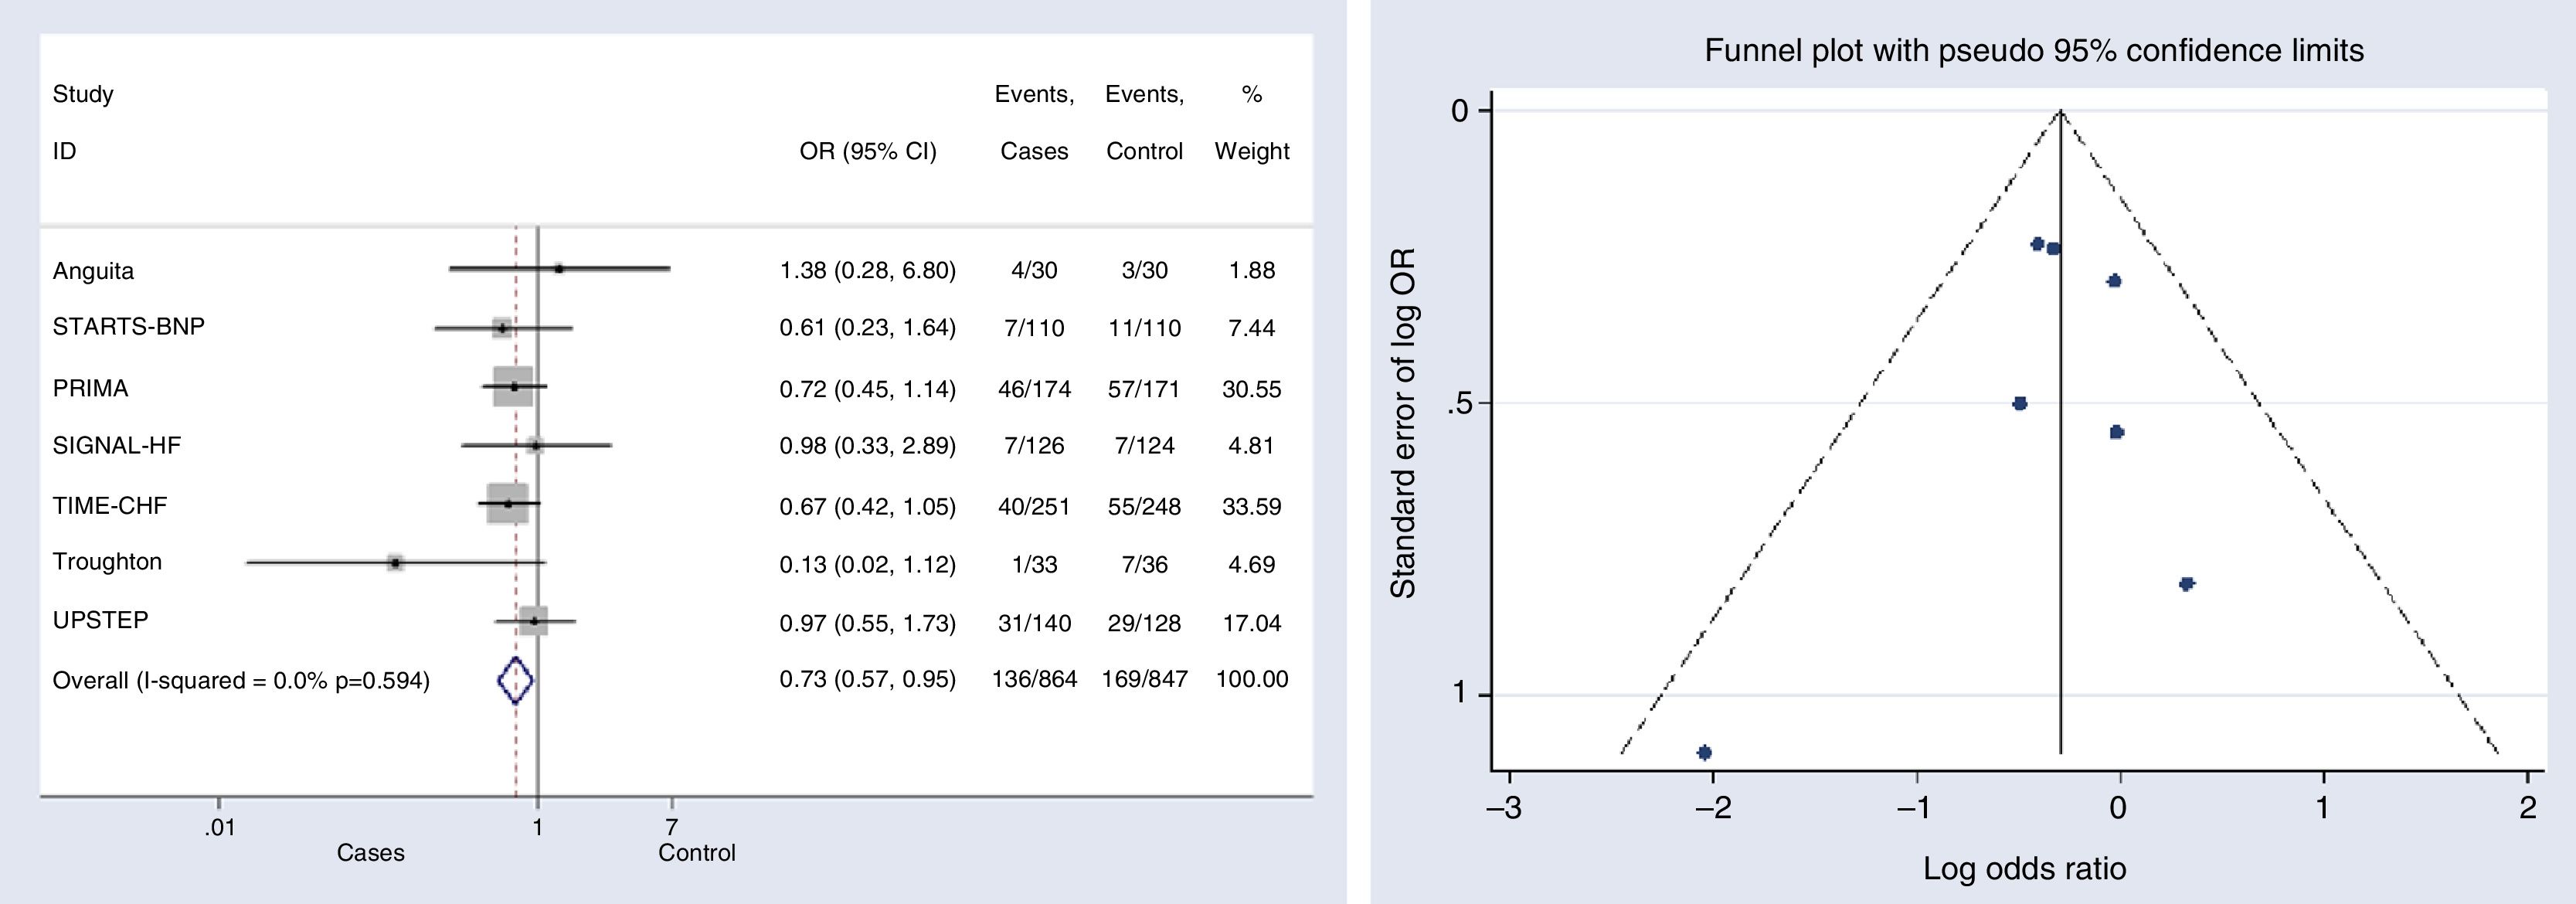2576x904 pixels.
Task: Click the "Standard error of log OR" axis label
Action: pyautogui.click(x=1403, y=422)
